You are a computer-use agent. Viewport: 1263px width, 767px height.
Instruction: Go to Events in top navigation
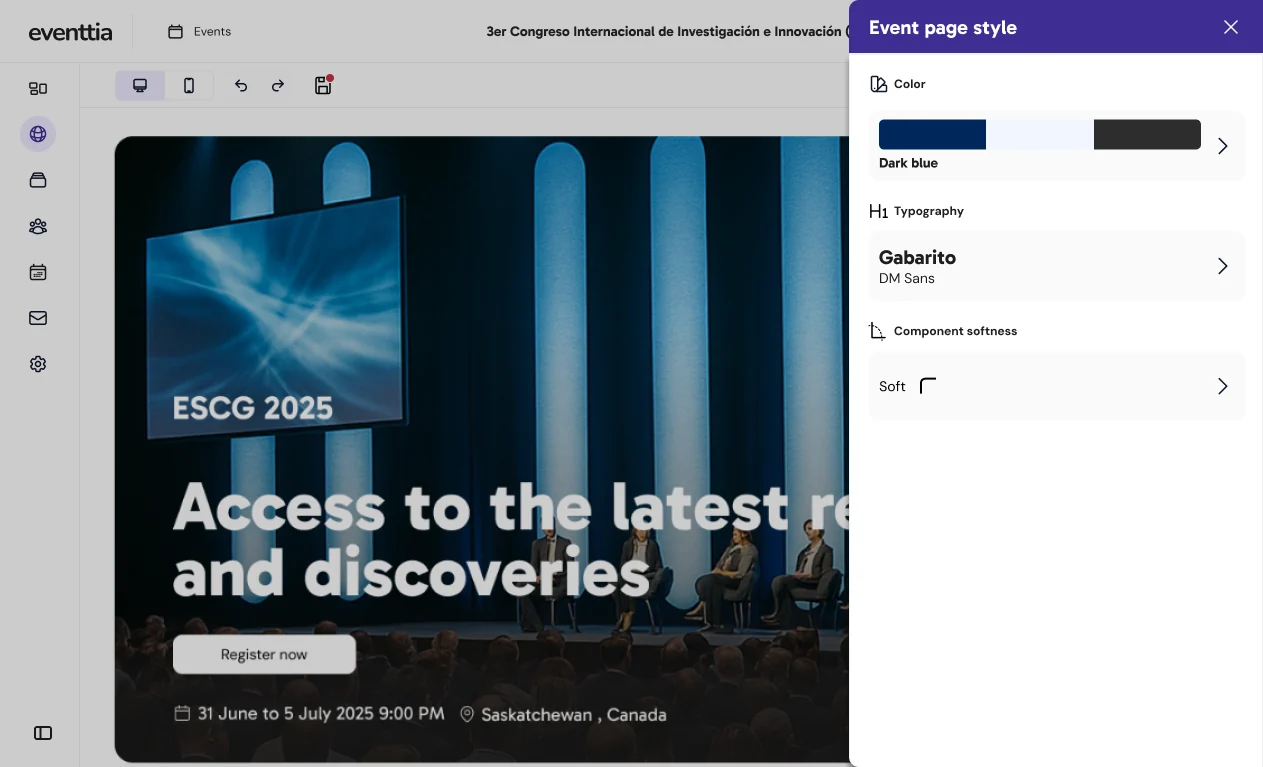point(199,32)
